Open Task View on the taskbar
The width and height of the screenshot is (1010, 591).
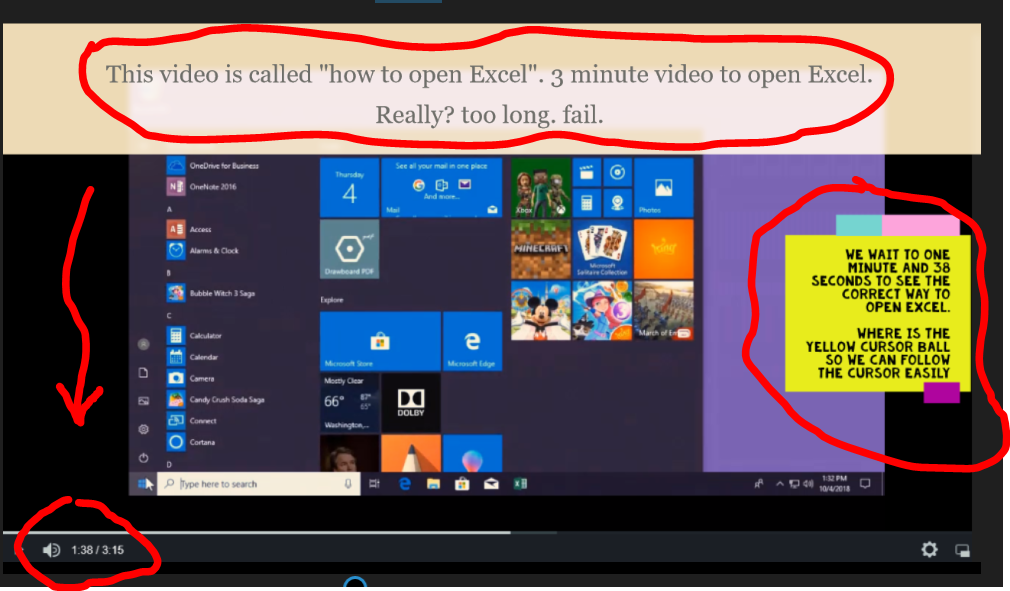click(x=374, y=484)
